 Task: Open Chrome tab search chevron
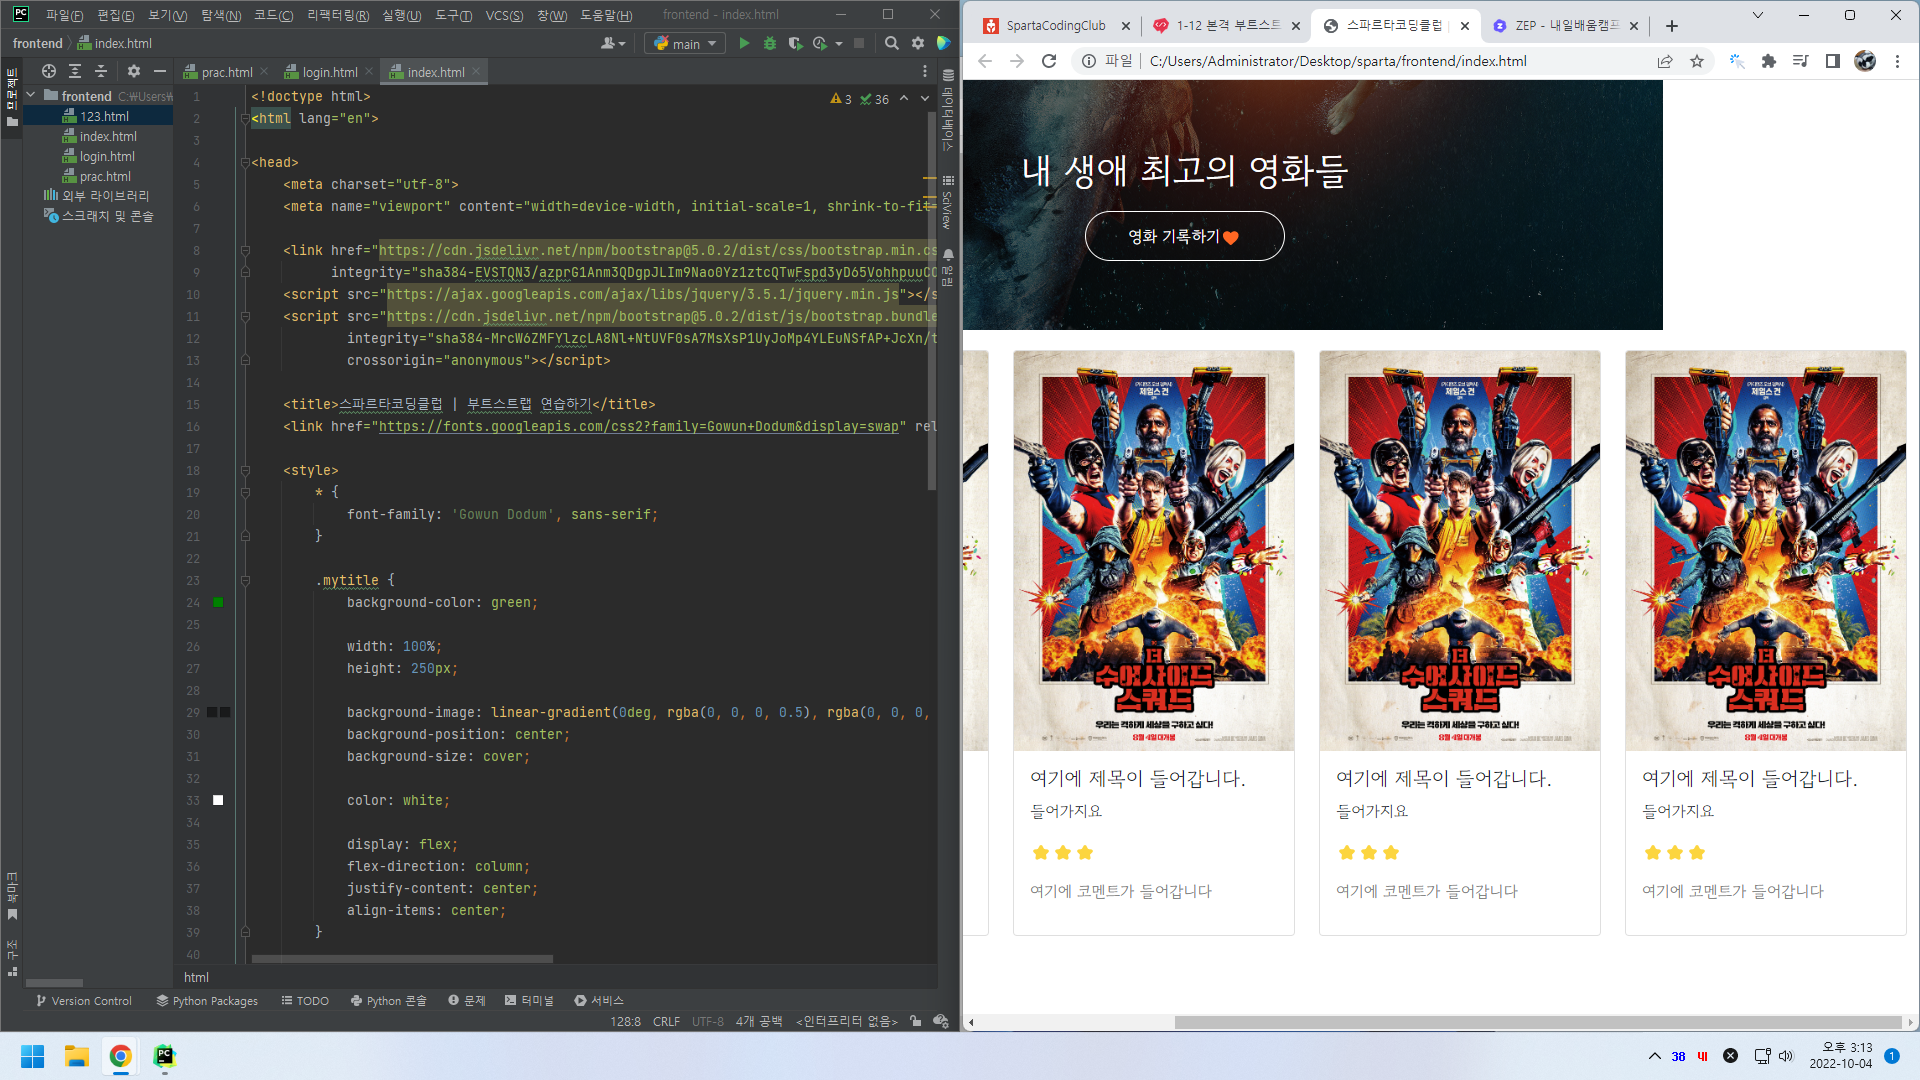pos(1757,15)
